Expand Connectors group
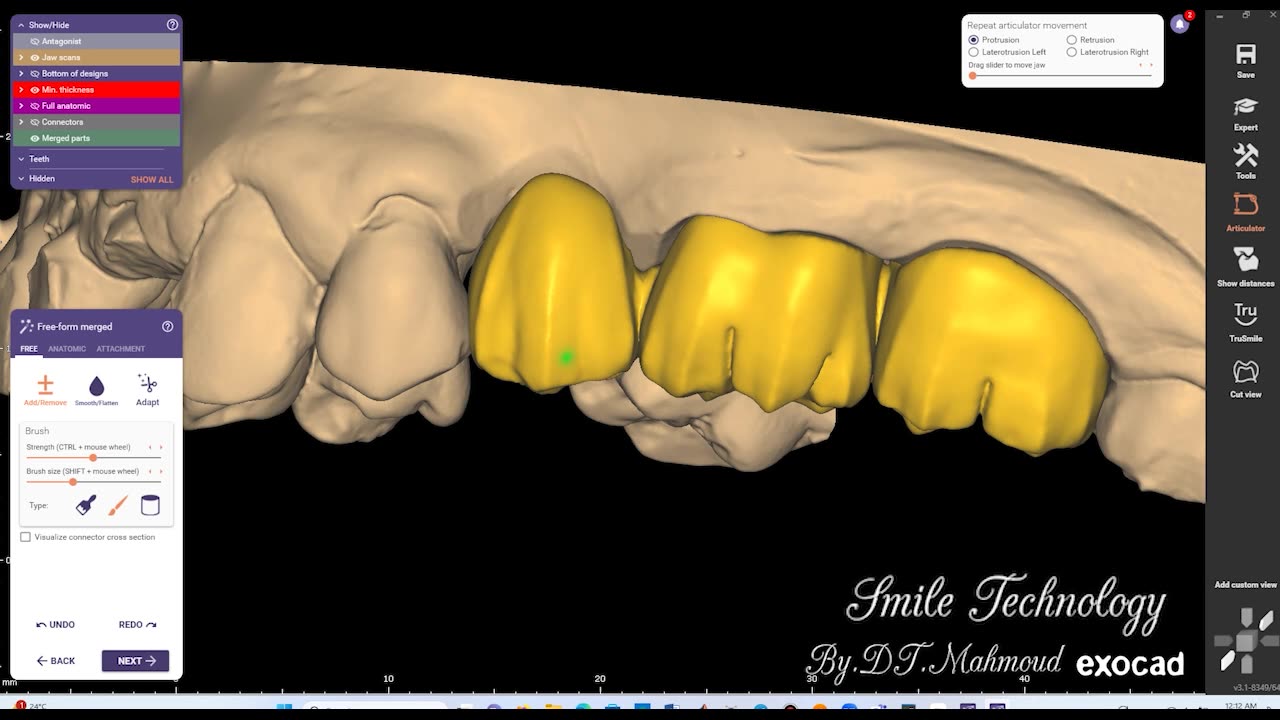This screenshot has width=1280, height=720. (x=21, y=121)
